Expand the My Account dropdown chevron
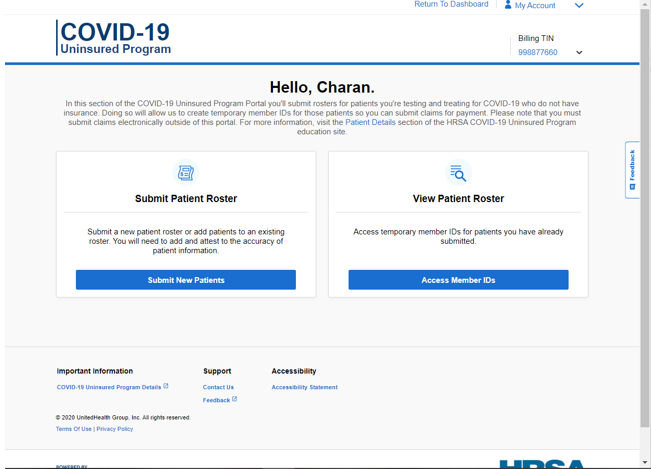651x469 pixels. (x=579, y=5)
